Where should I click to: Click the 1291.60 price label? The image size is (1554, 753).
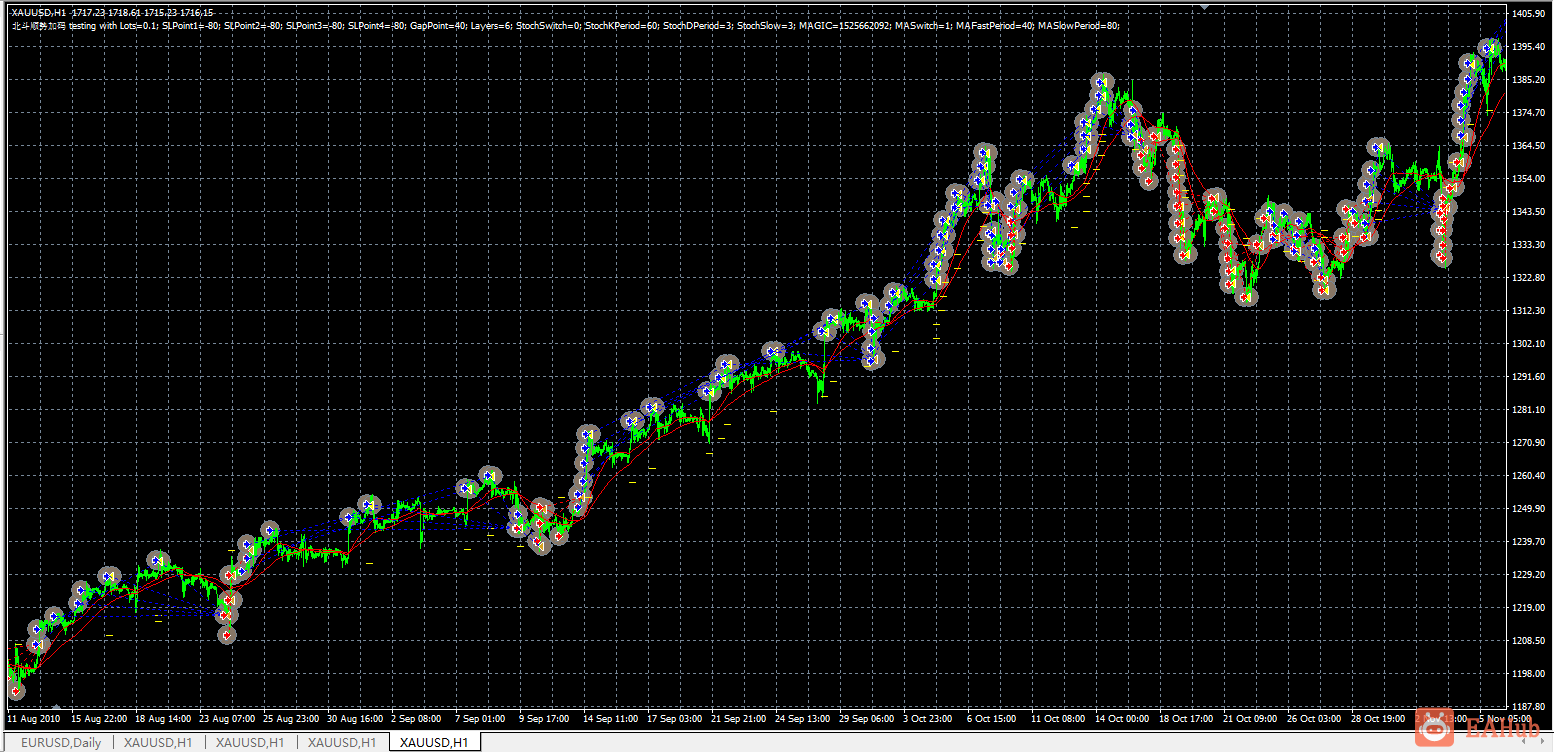pyautogui.click(x=1531, y=377)
